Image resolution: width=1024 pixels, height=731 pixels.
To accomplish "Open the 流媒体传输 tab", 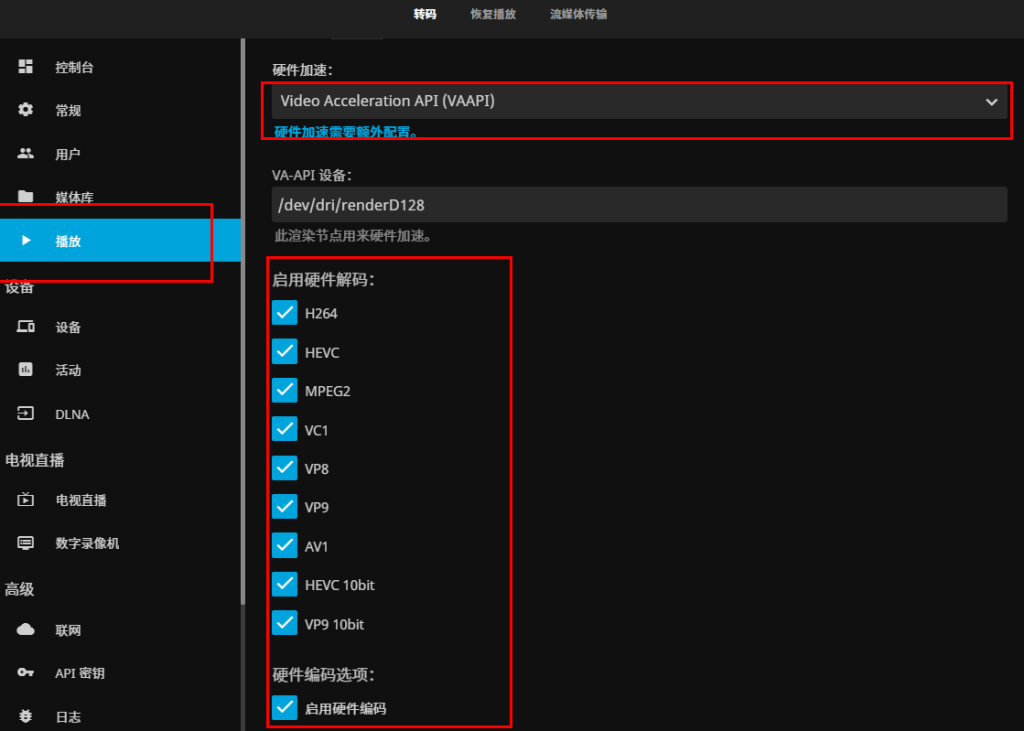I will click(x=578, y=14).
